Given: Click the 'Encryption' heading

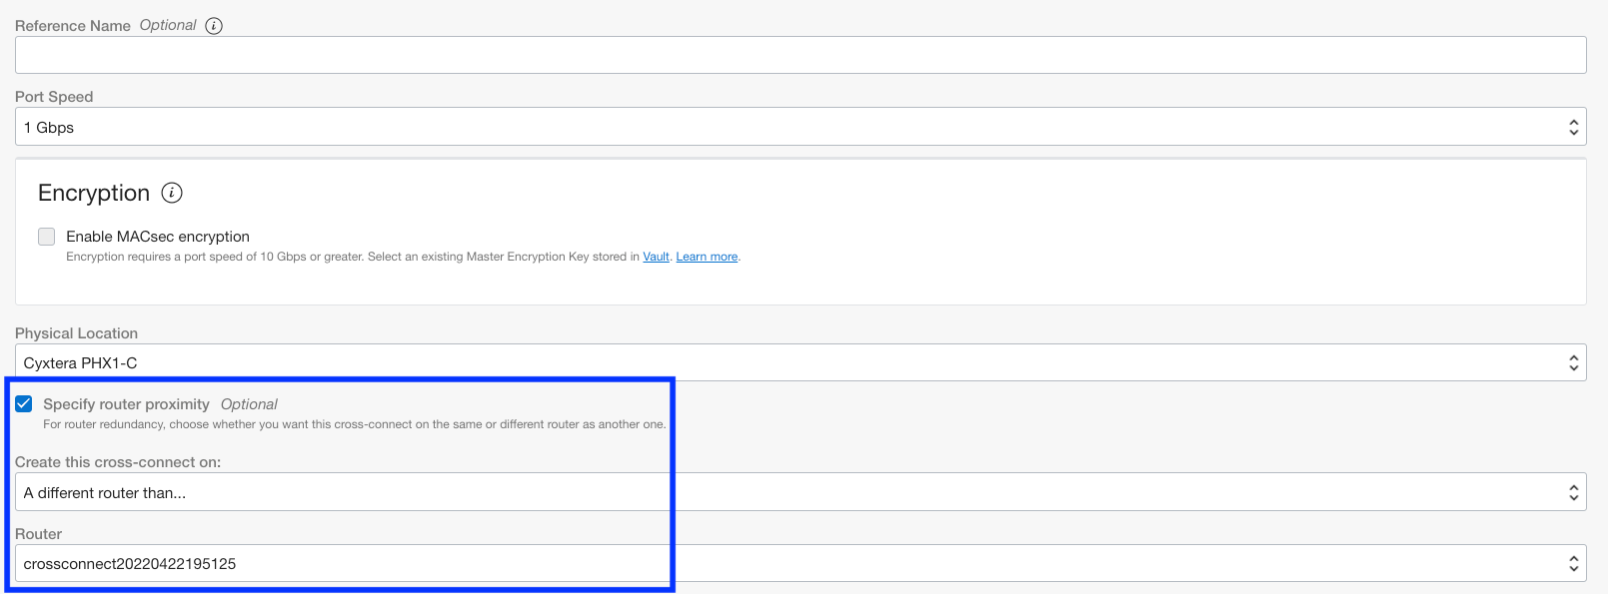Looking at the screenshot, I should pos(94,193).
